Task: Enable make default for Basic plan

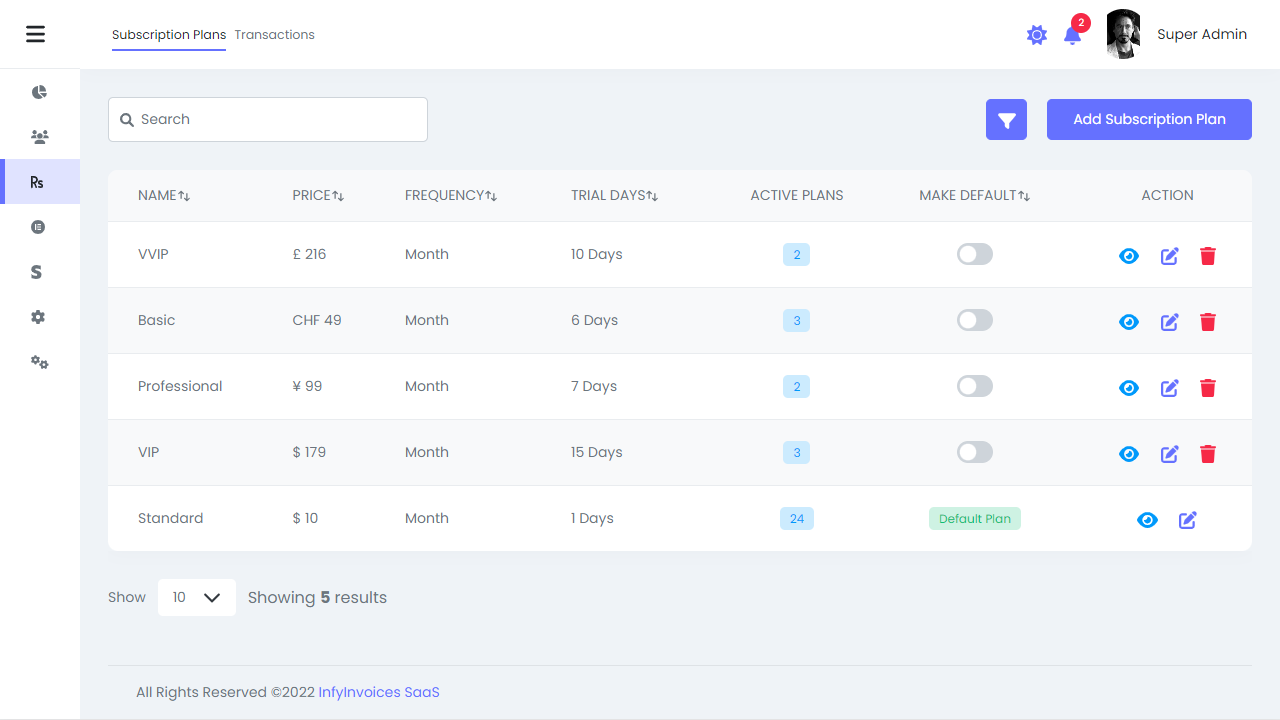Action: click(974, 320)
